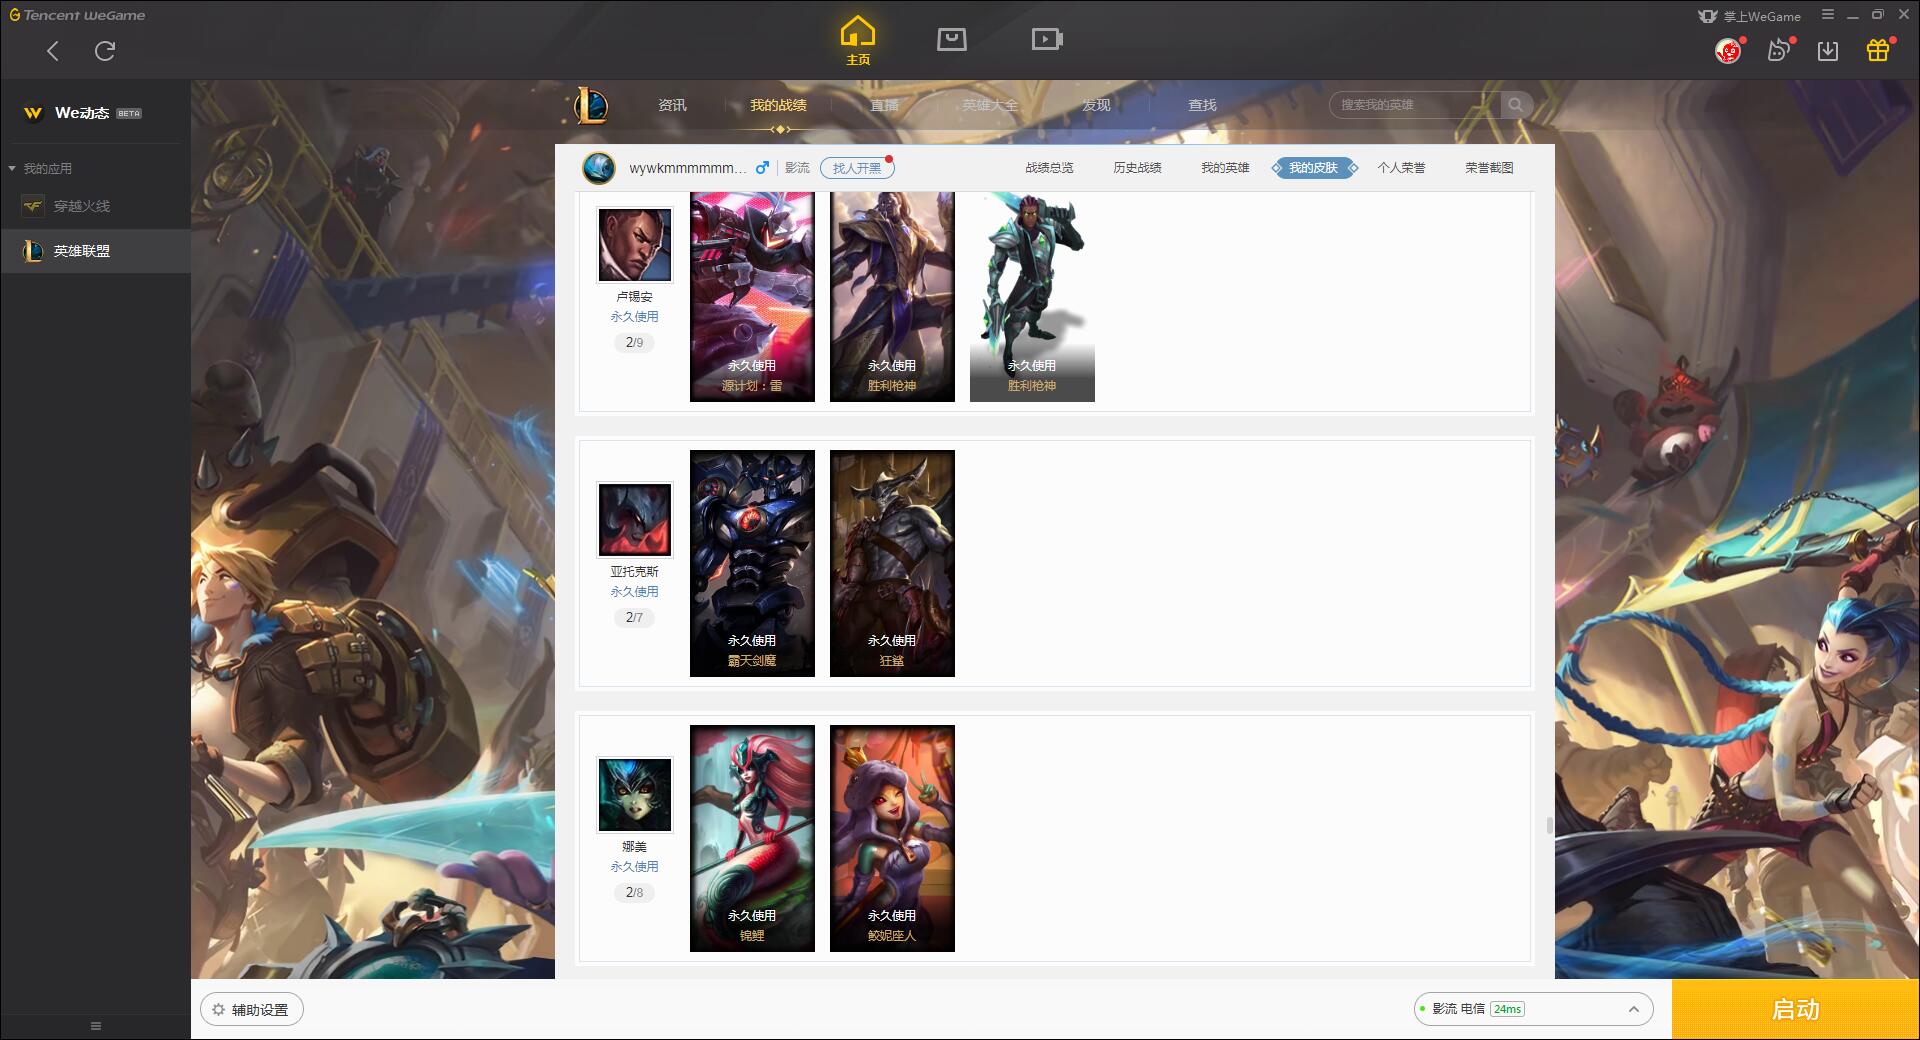
Task: Click the search magnifier icon
Action: point(1516,105)
